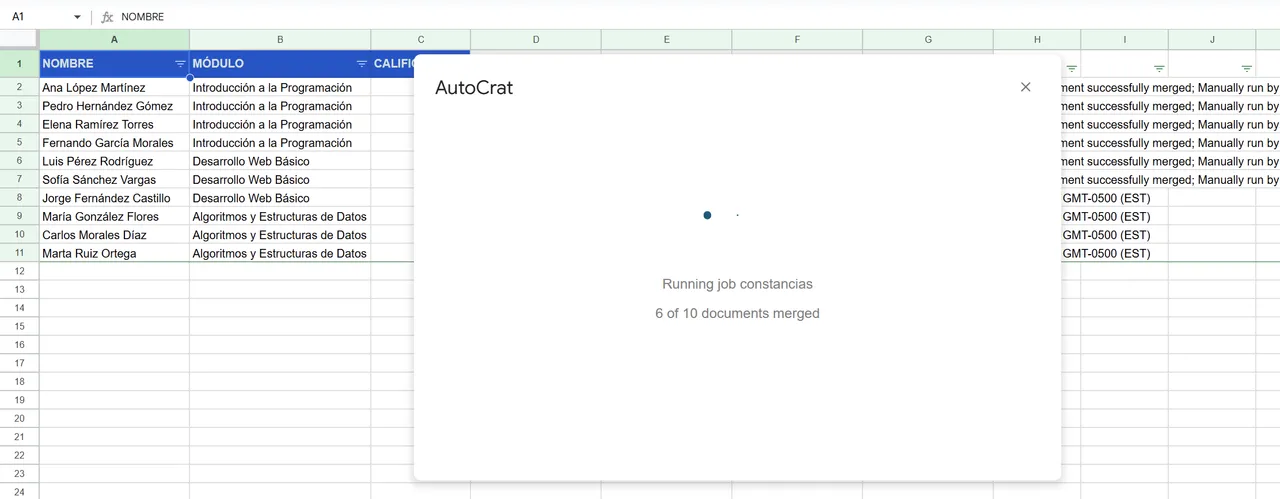Viewport: 1280px width, 499px height.
Task: Select column E header
Action: (667, 39)
